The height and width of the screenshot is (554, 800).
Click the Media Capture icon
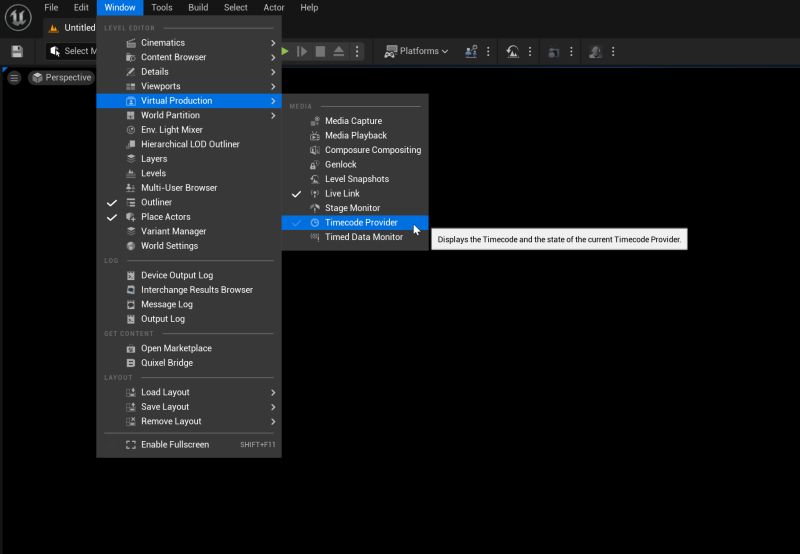click(315, 121)
